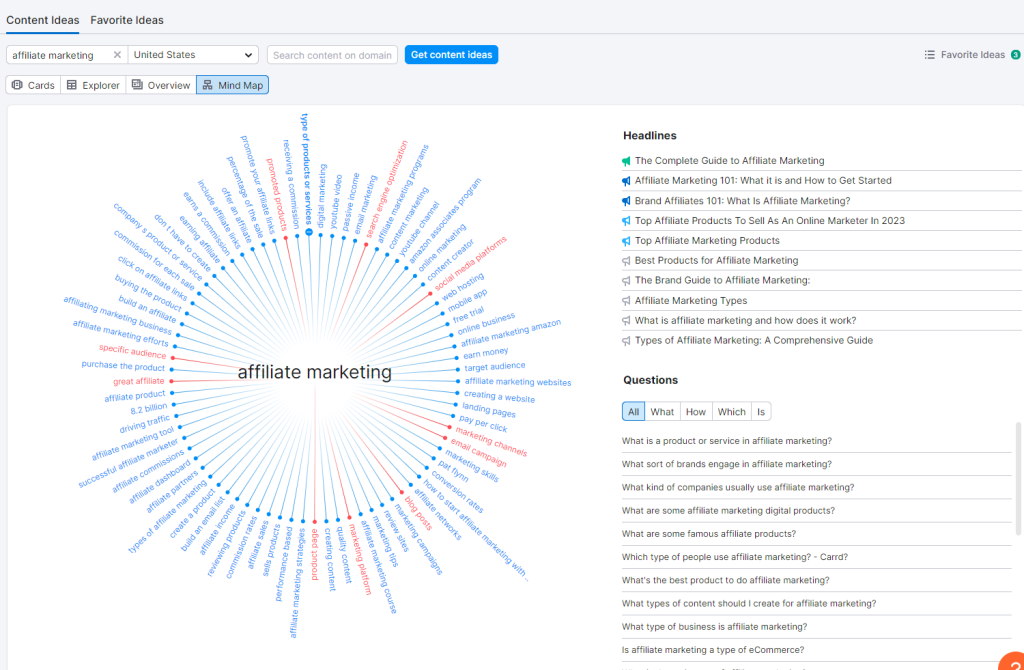Open headline Top Affiliate Marketing Products
This screenshot has height=670, width=1024.
coord(707,241)
